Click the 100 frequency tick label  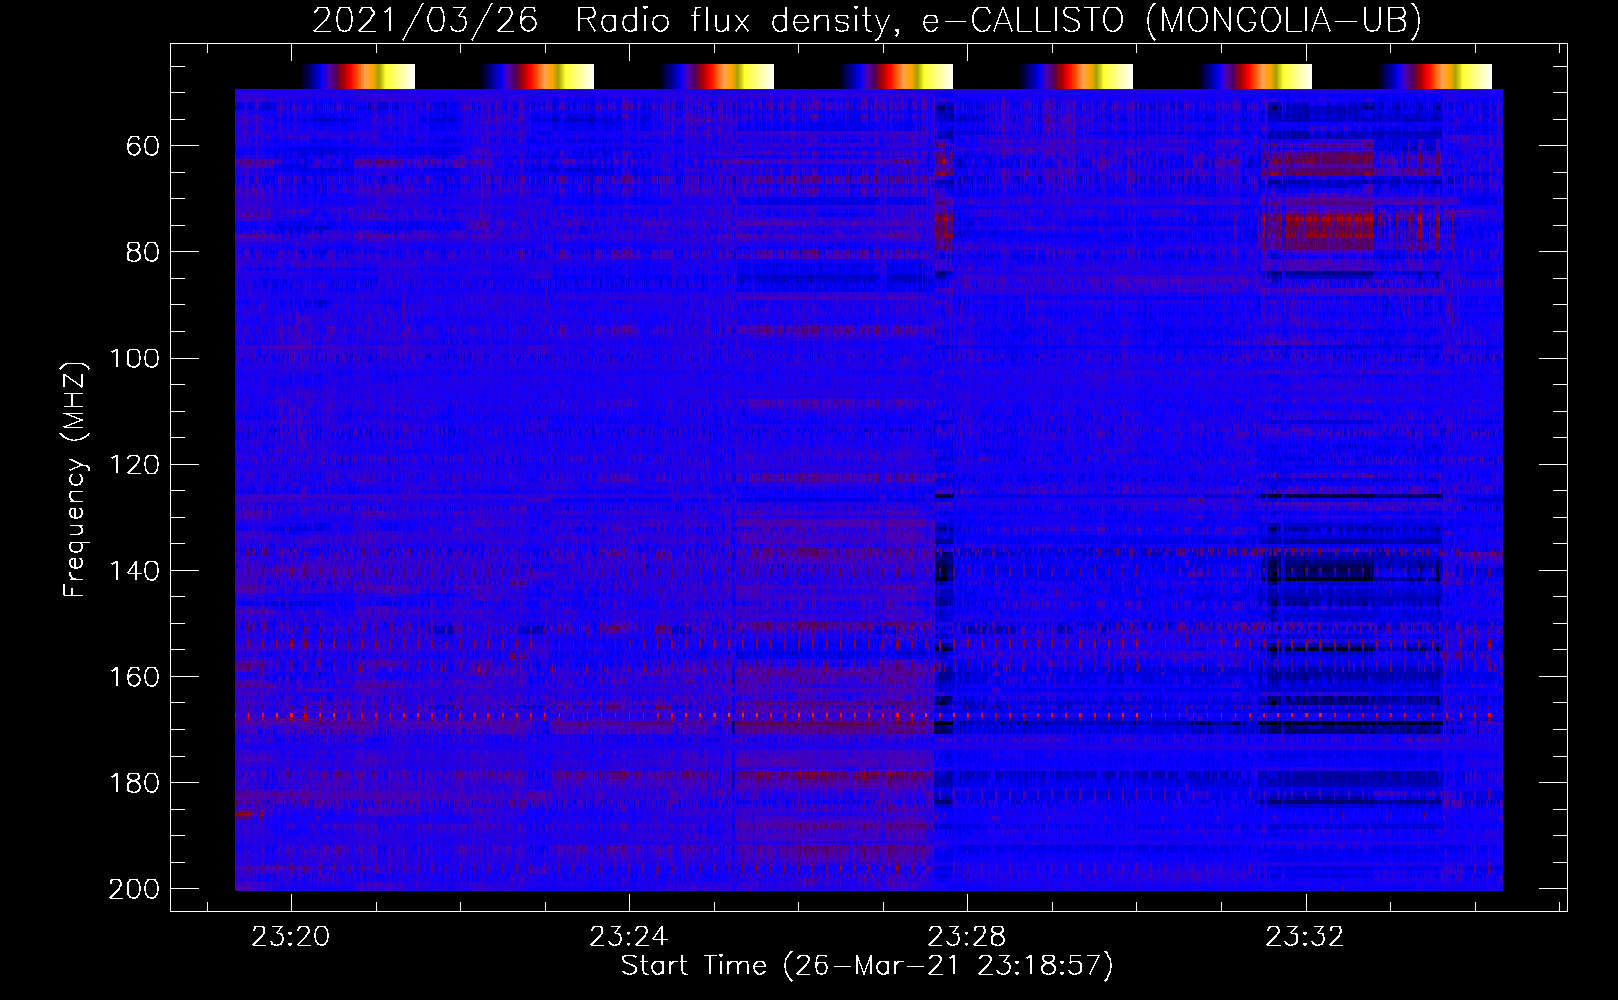coord(134,358)
